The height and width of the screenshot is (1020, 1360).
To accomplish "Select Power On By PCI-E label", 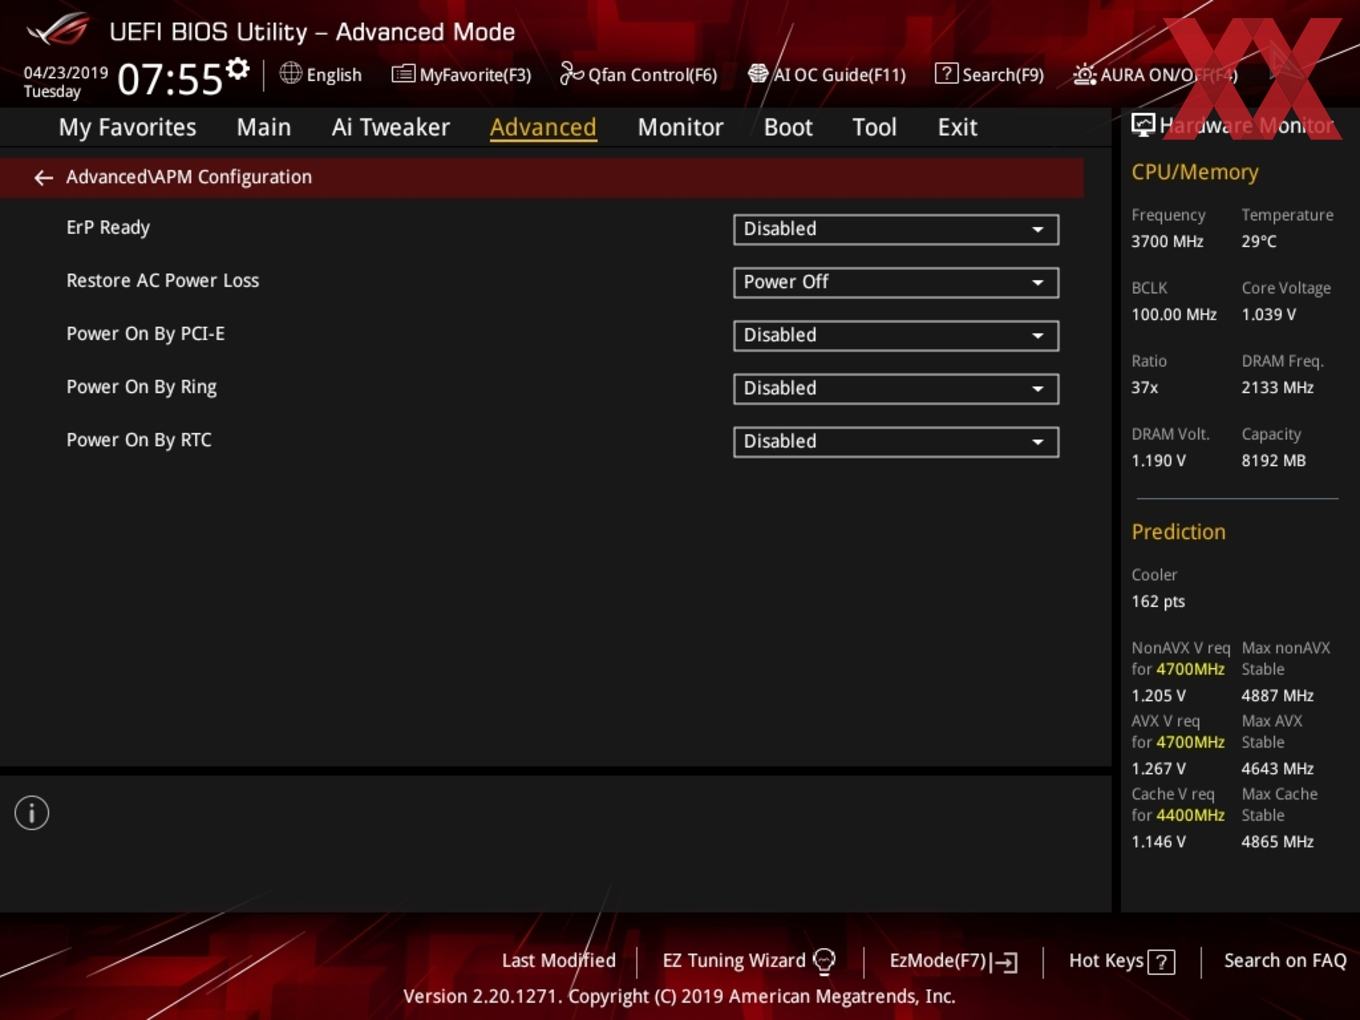I will point(145,334).
